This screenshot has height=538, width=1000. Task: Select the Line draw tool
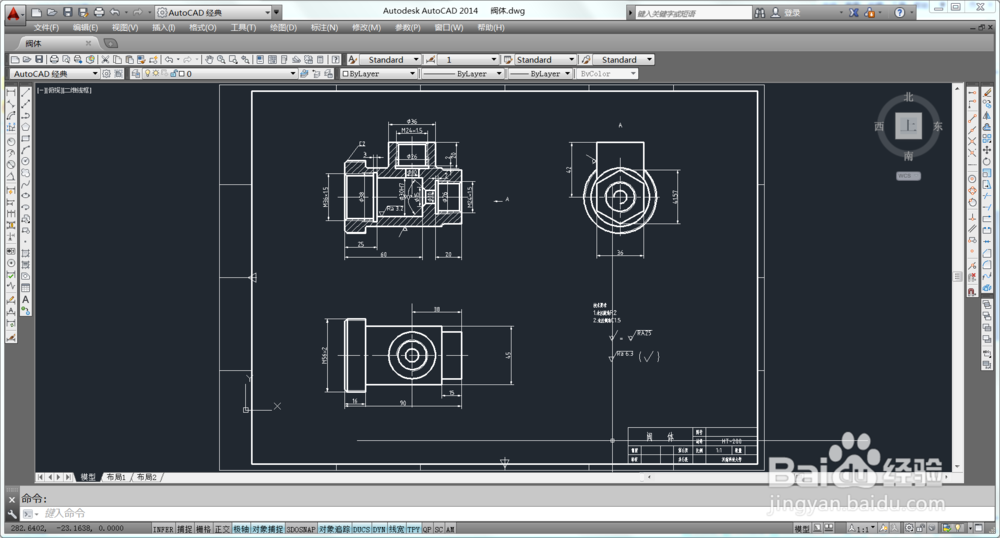[x=26, y=92]
